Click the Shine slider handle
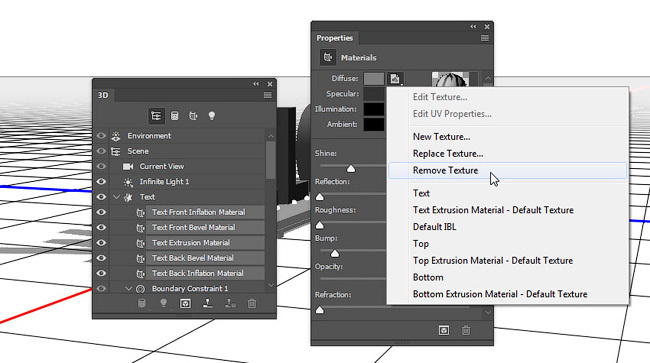 tap(351, 168)
